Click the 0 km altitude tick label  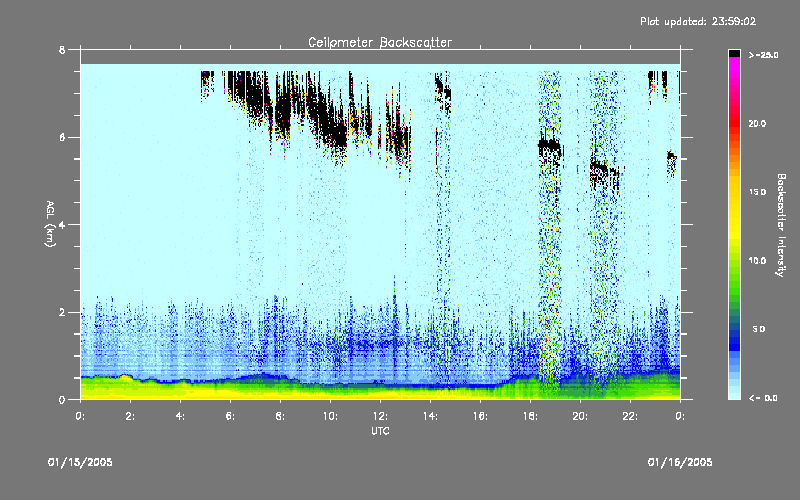[62, 399]
